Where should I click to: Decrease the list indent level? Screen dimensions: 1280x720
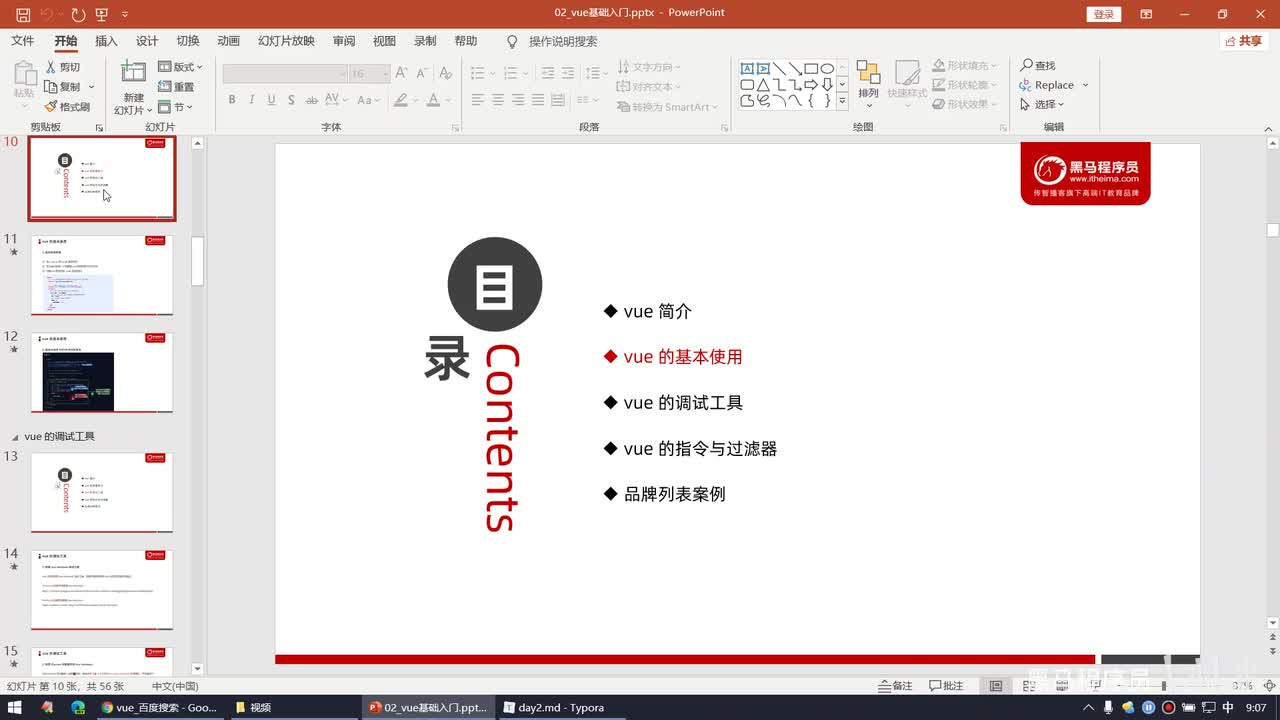[x=548, y=73]
